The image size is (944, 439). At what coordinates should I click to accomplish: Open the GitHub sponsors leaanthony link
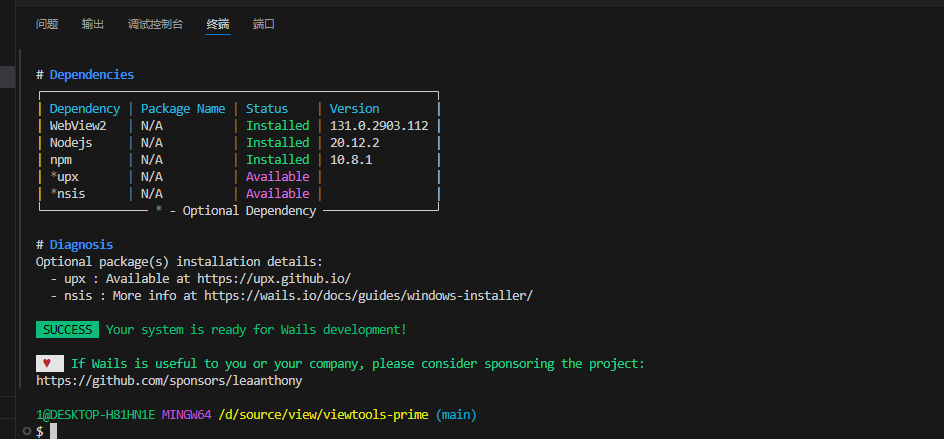(169, 381)
